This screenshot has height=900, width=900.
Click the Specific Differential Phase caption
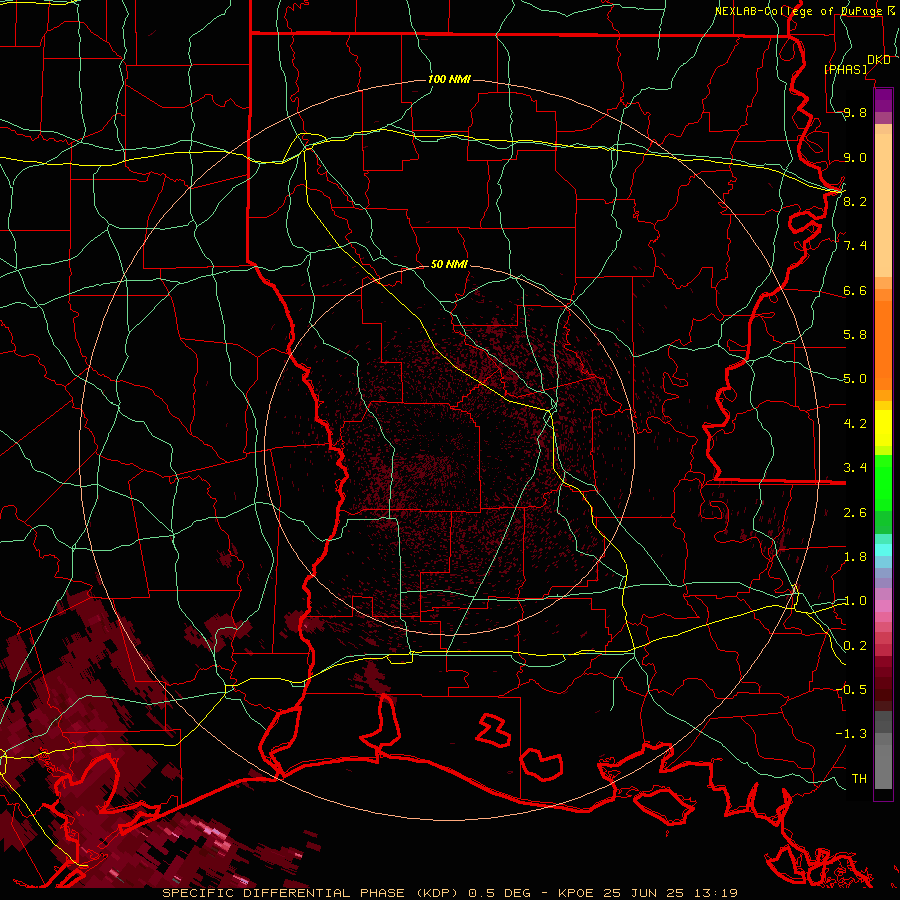[449, 893]
